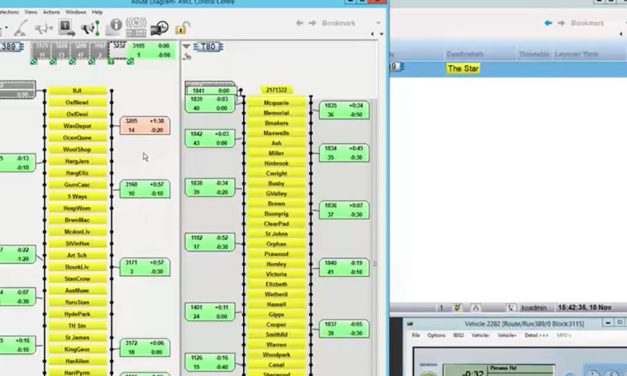
Task: Click the back arrow beside Bookmark in right window
Action: 548,23
